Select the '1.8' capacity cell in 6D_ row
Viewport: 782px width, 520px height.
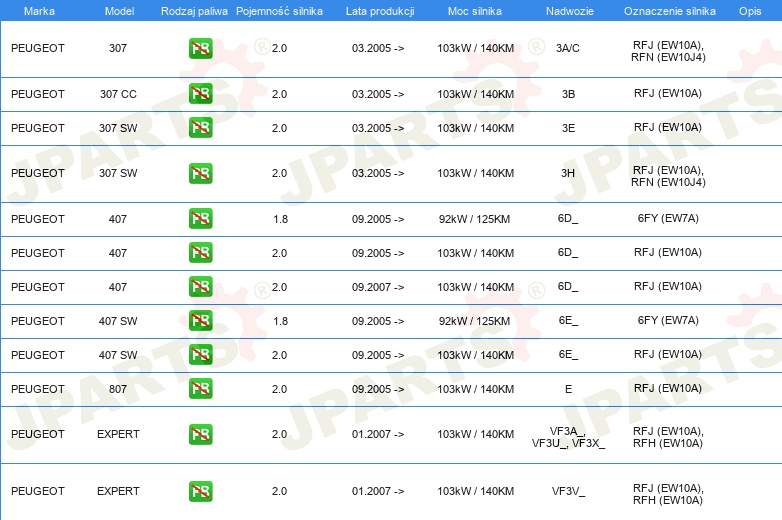[281, 219]
